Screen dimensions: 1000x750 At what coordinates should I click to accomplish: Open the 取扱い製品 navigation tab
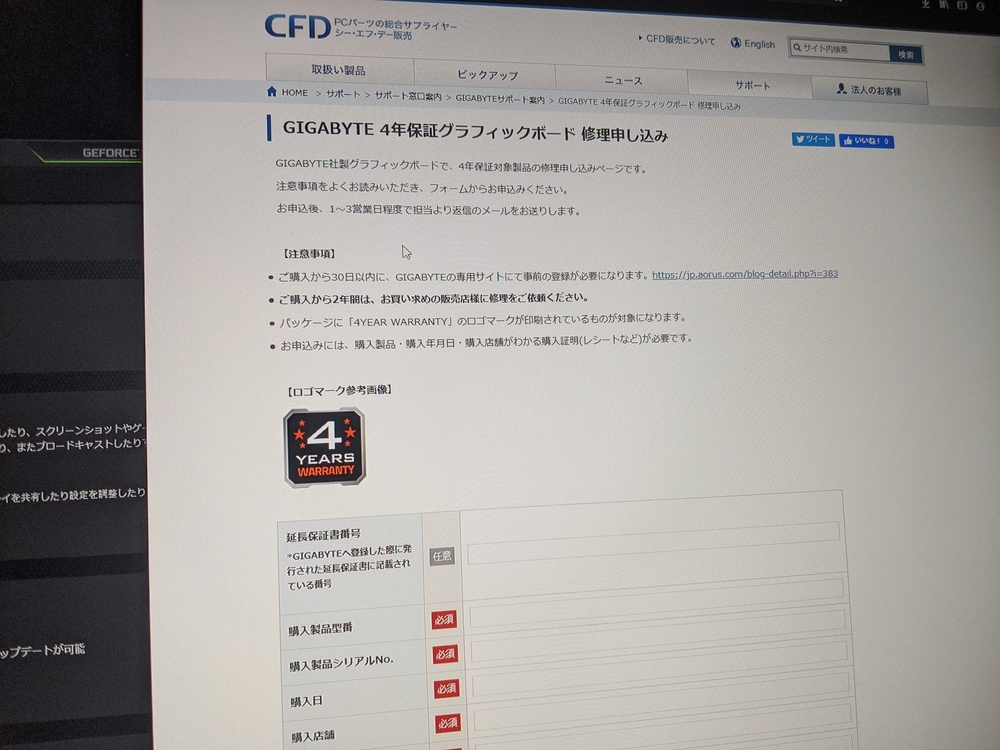click(339, 69)
